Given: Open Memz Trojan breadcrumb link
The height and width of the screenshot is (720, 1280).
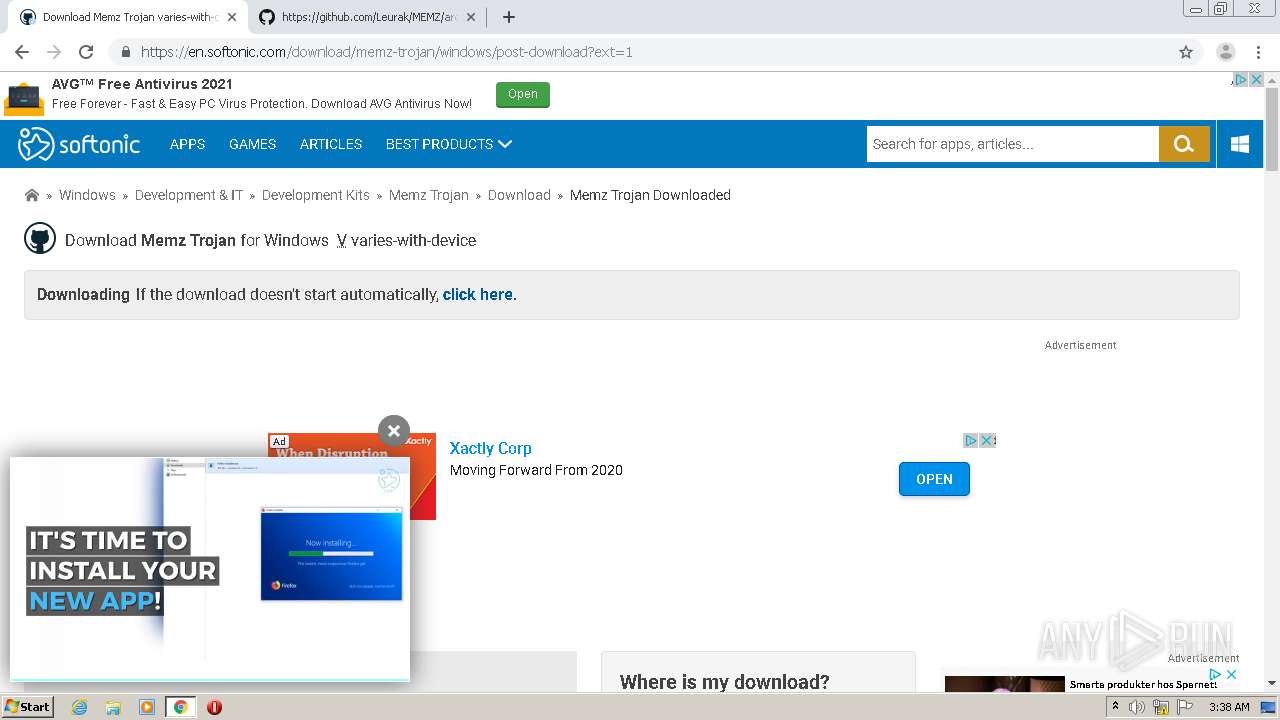Looking at the screenshot, I should pos(429,195).
